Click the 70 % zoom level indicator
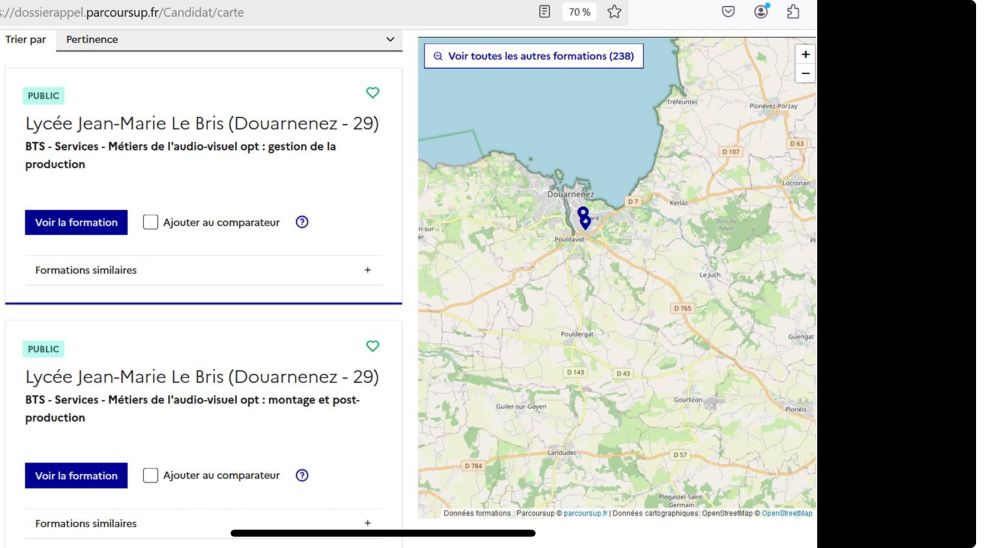The width and height of the screenshot is (1000, 548). 579,12
